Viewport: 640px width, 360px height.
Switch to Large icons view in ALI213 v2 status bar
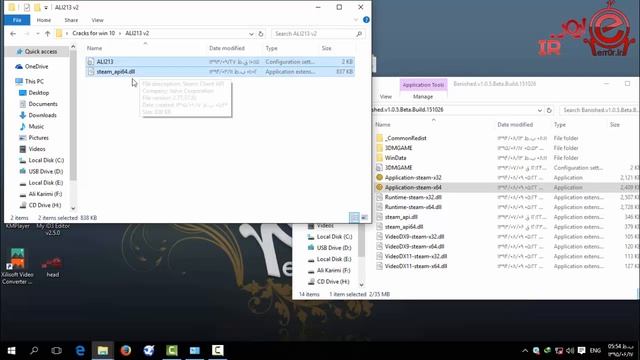point(364,218)
